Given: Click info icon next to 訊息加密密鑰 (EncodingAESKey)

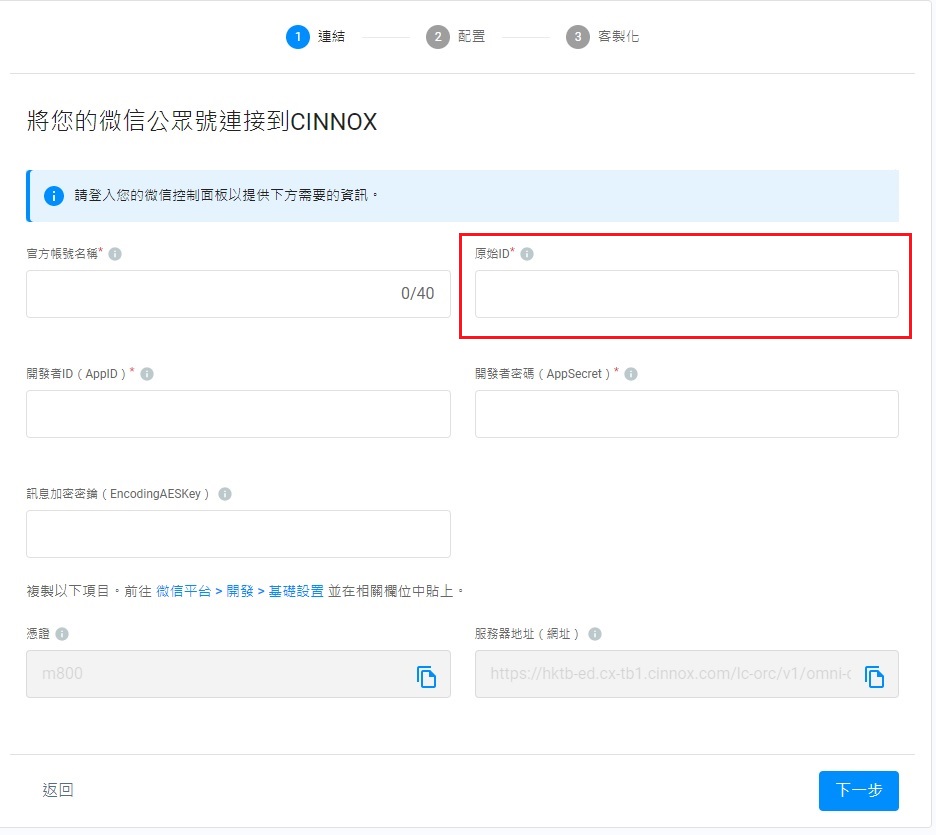Looking at the screenshot, I should pyautogui.click(x=225, y=494).
